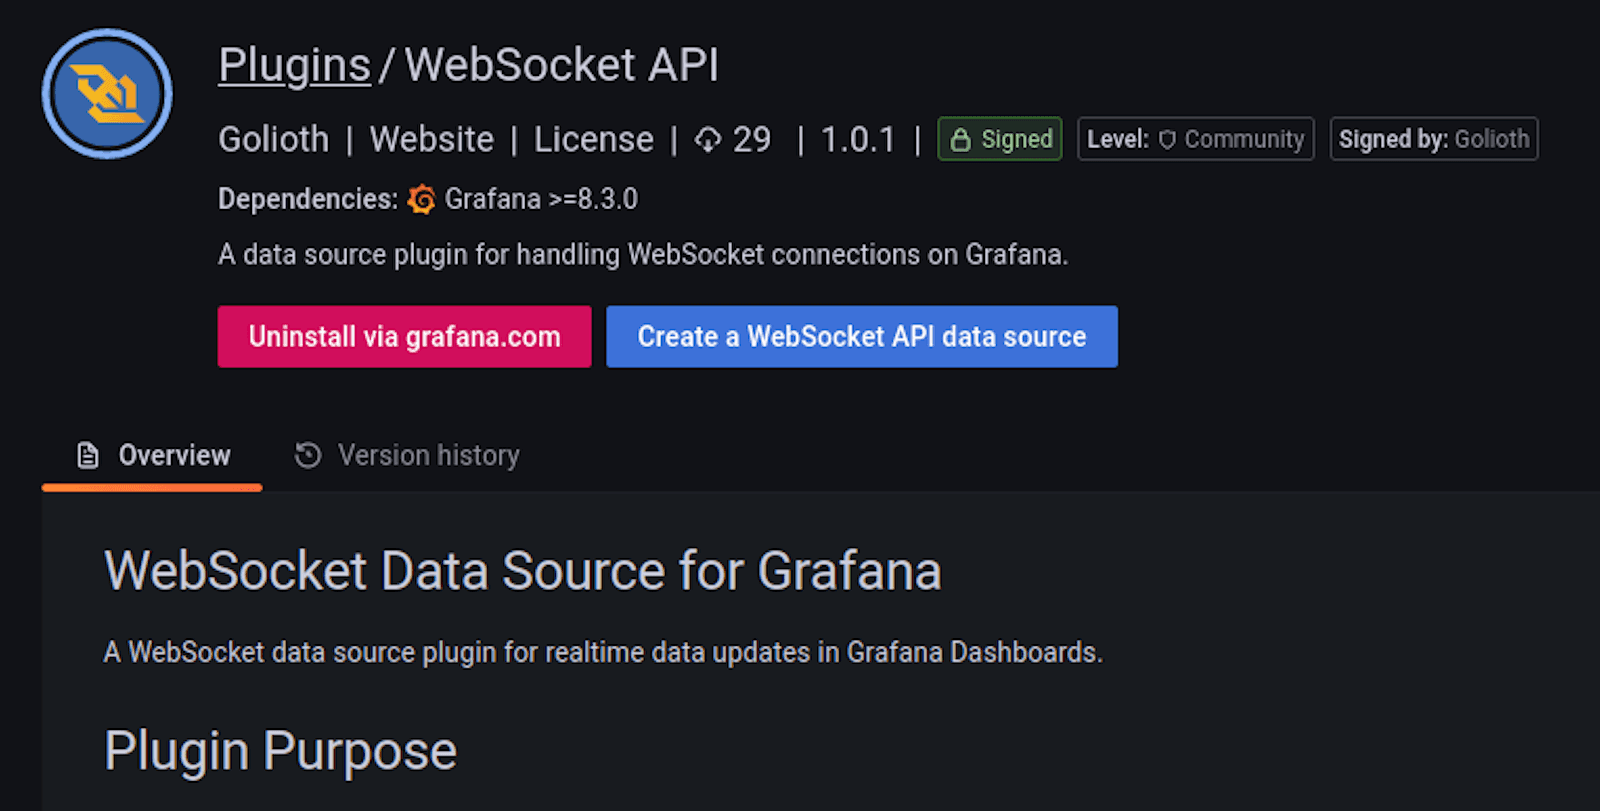Click the WebSocket API plugin logo
The image size is (1600, 811).
(107, 94)
